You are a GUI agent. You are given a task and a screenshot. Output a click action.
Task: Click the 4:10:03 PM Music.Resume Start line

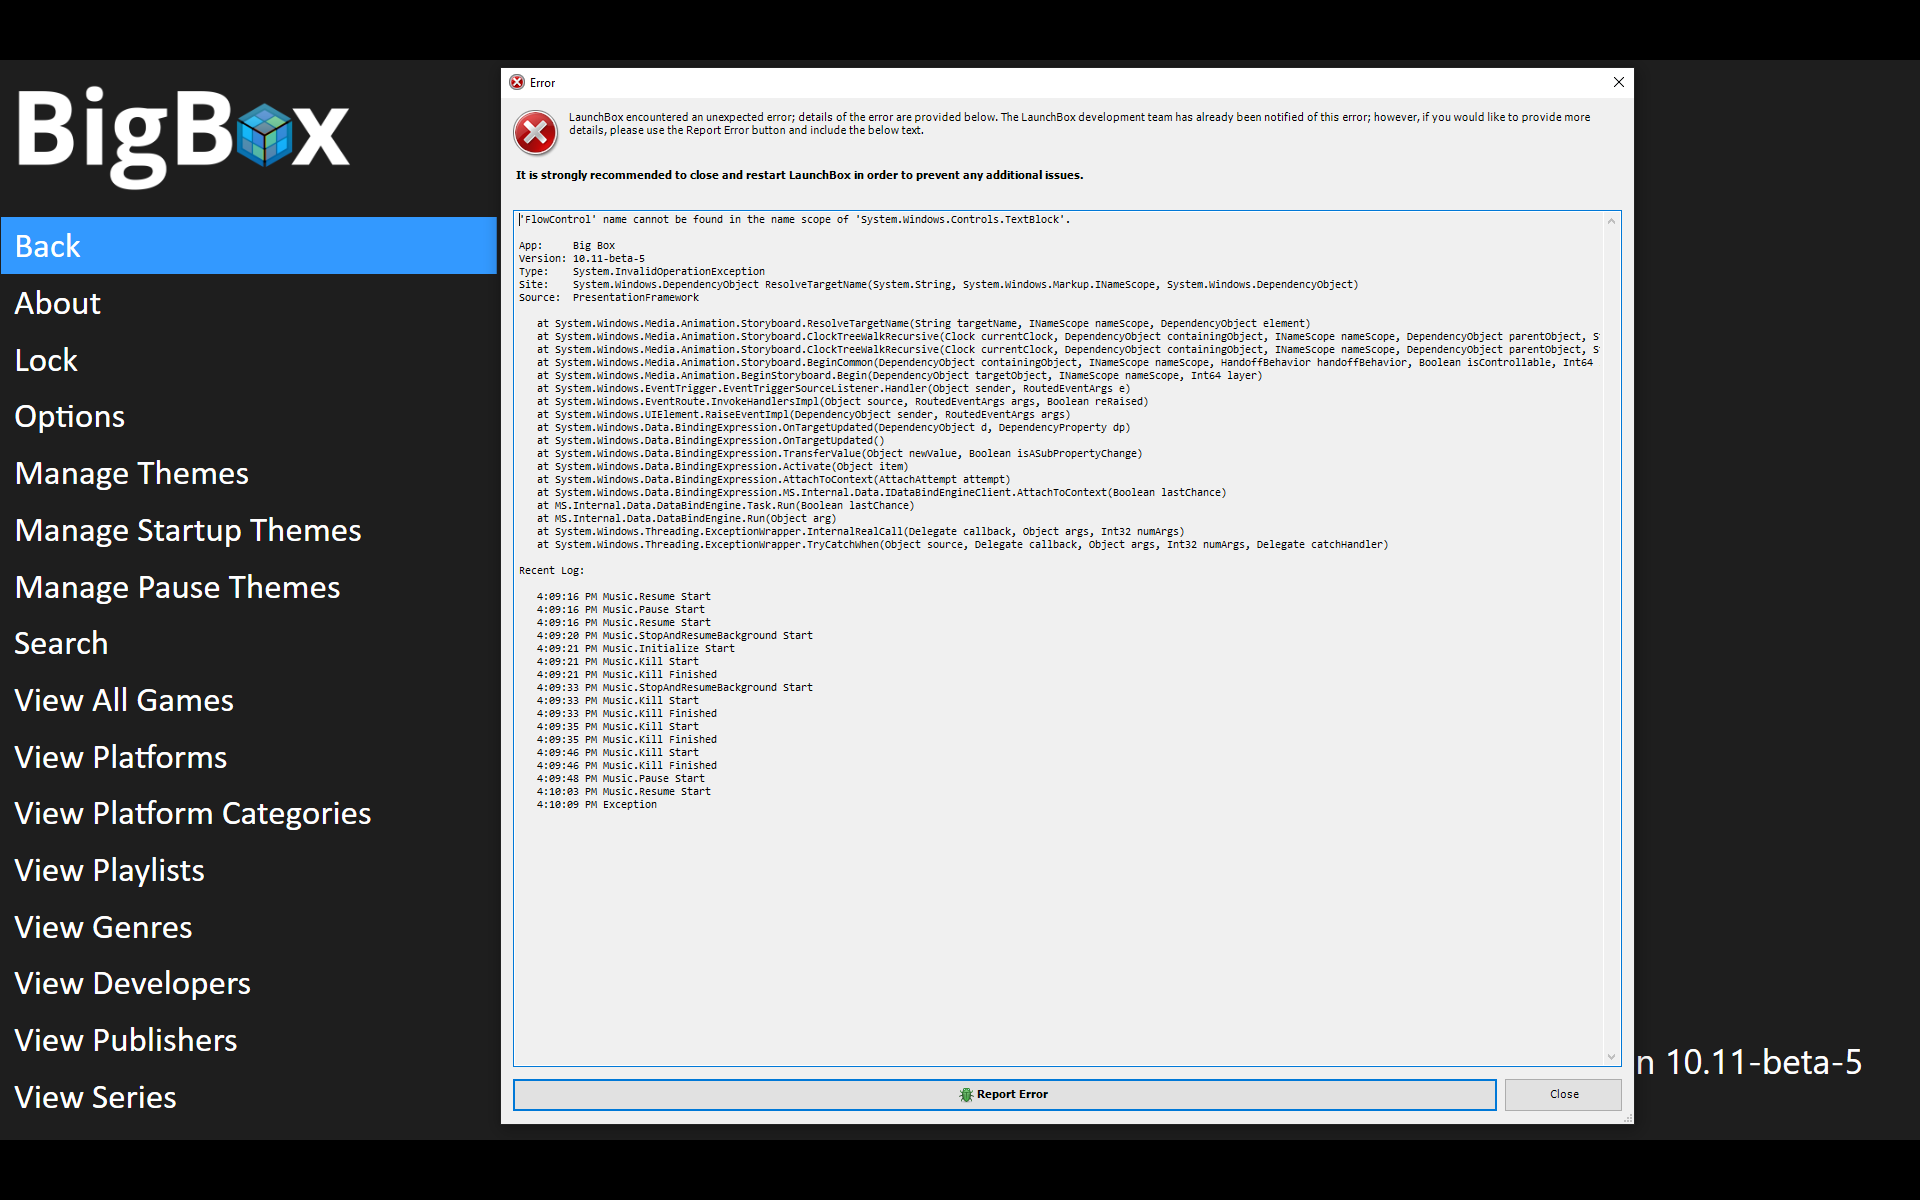(623, 791)
